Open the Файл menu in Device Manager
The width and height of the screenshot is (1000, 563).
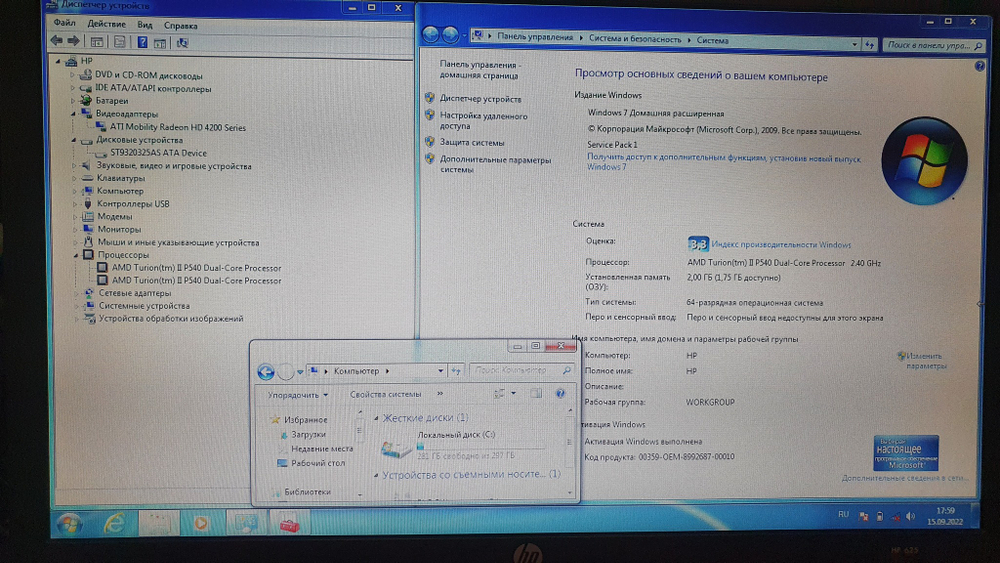pyautogui.click(x=64, y=23)
